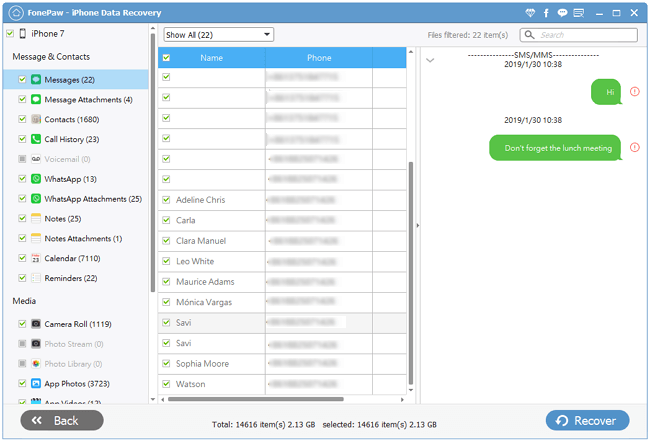The height and width of the screenshot is (441, 650).
Task: Uncheck the Messages (22) checkbox
Action: click(x=22, y=80)
